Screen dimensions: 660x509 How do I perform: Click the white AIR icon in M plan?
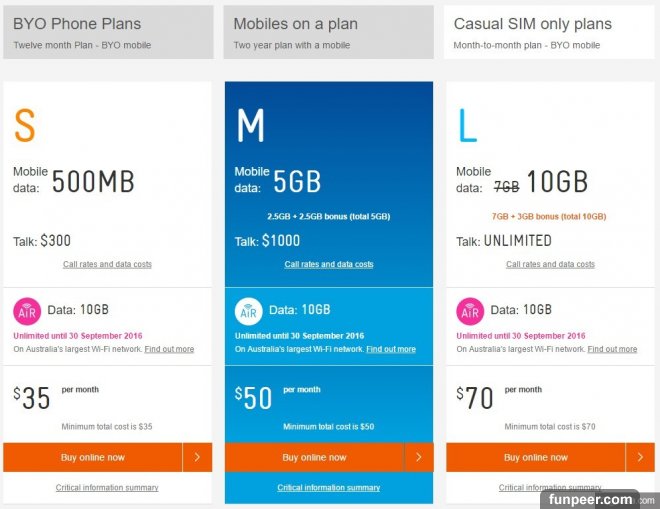pyautogui.click(x=249, y=311)
